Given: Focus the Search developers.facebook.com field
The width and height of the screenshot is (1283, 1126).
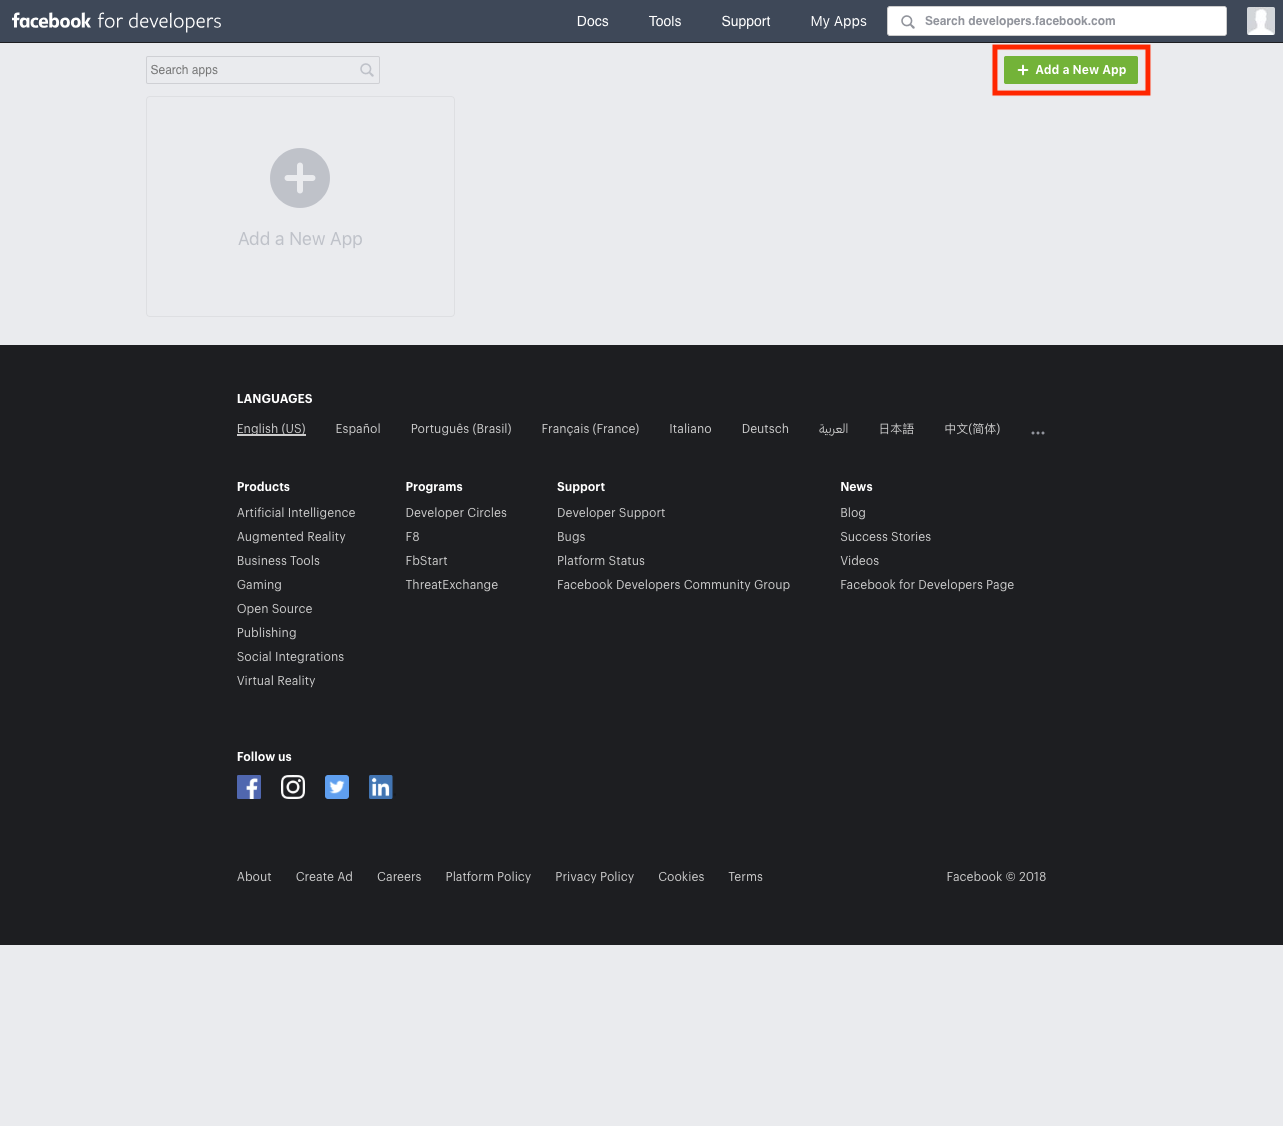Looking at the screenshot, I should click(1057, 21).
